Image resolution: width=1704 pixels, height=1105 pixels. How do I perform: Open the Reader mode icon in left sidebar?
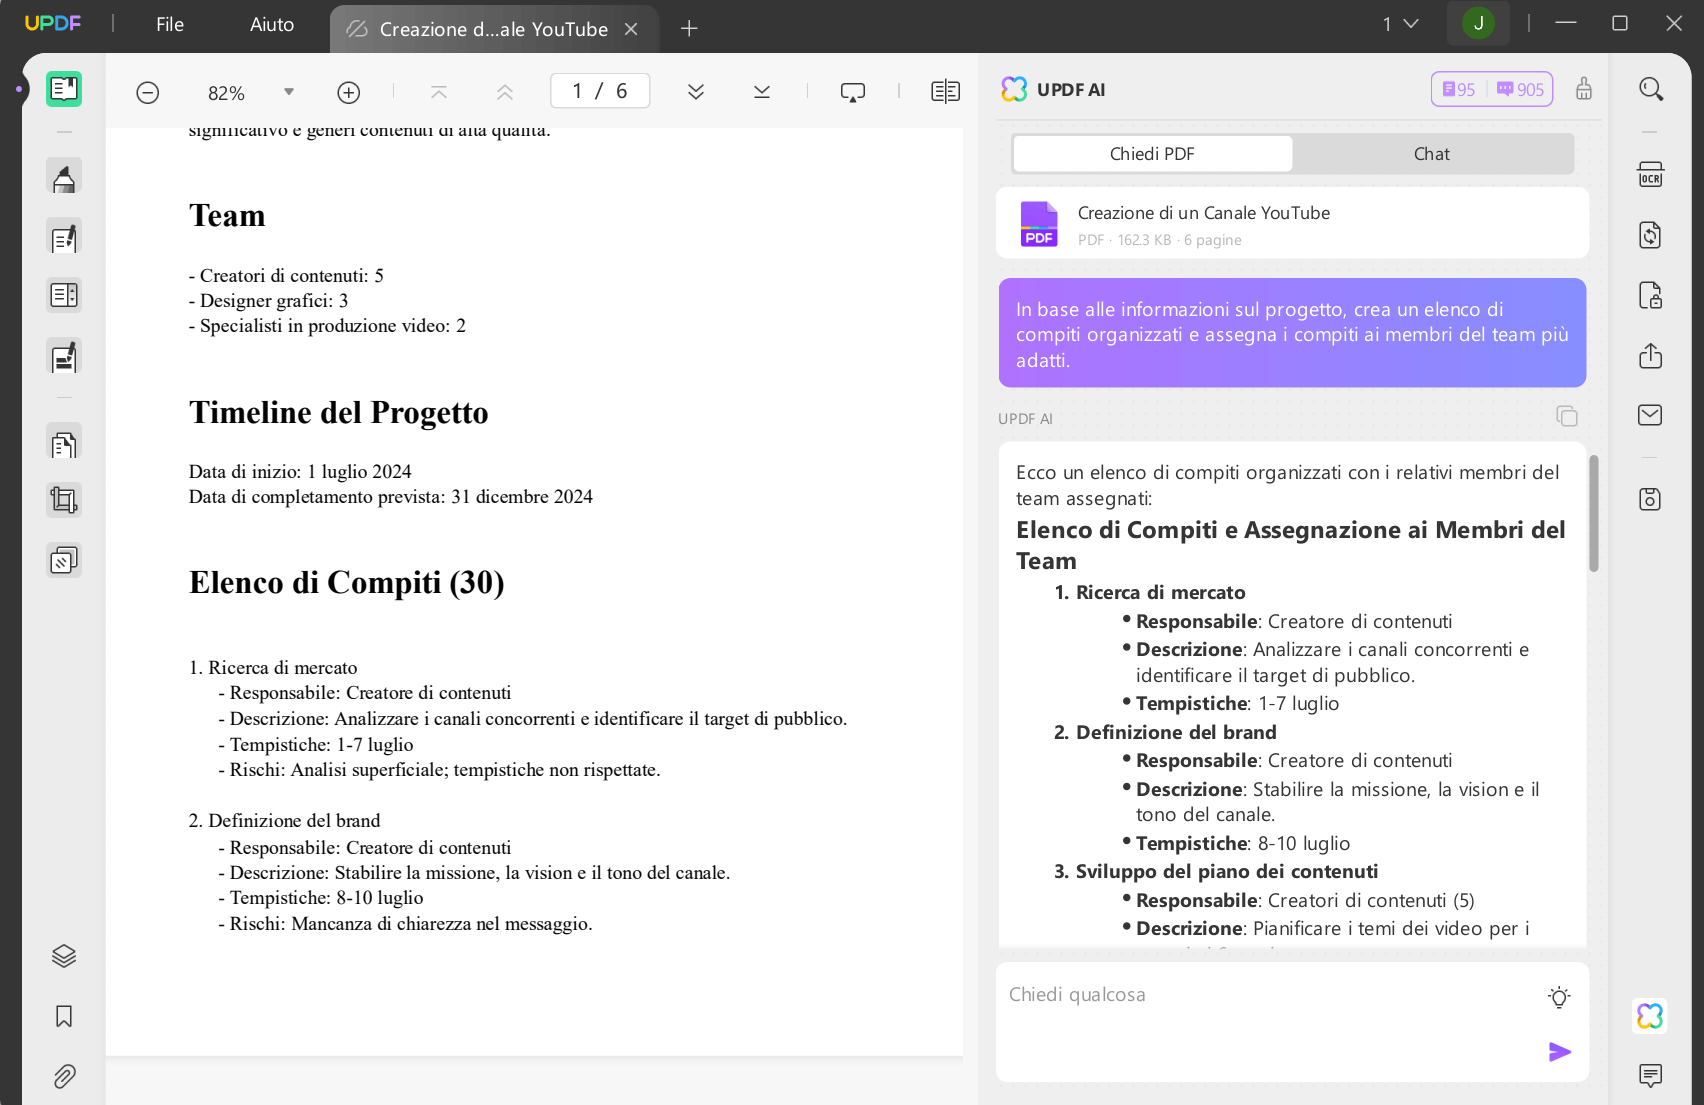[64, 89]
